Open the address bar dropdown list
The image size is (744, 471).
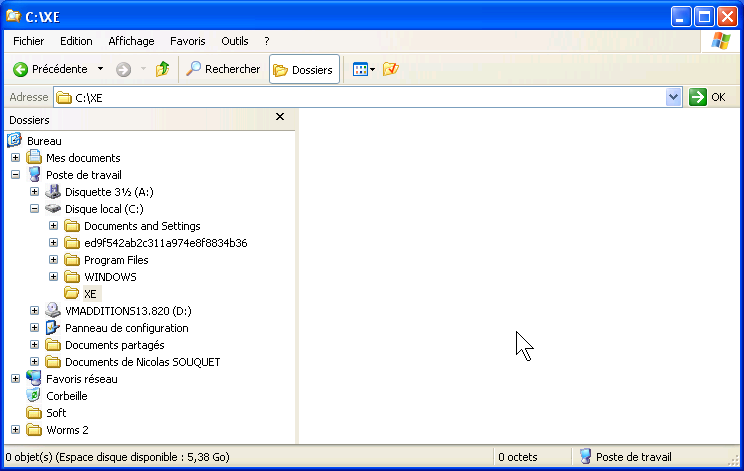click(x=673, y=97)
